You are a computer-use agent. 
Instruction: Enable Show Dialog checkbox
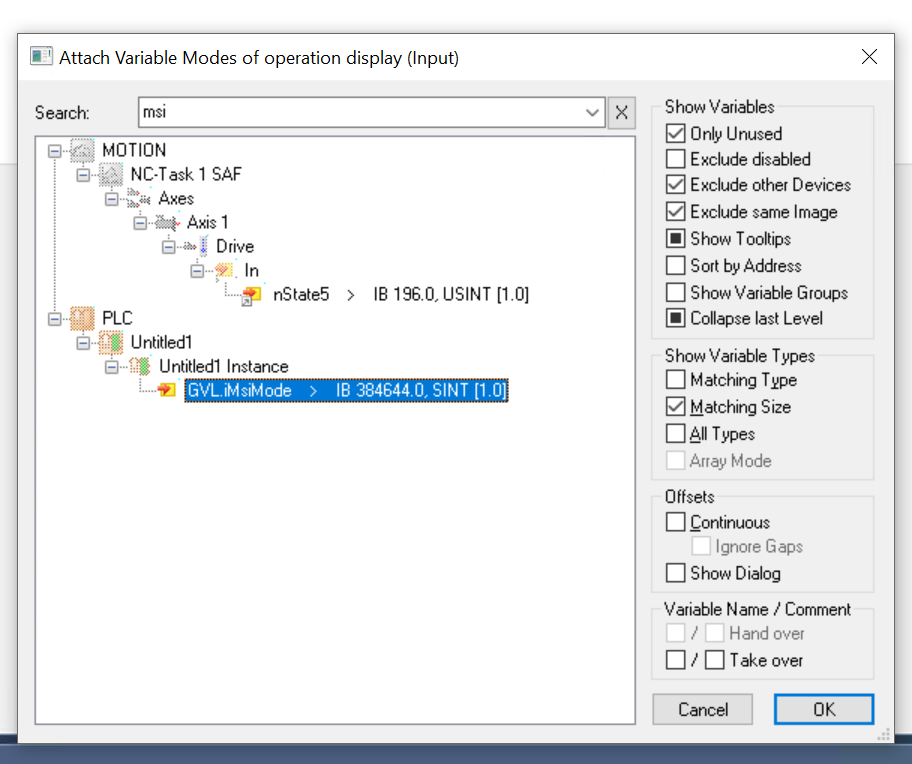point(675,573)
